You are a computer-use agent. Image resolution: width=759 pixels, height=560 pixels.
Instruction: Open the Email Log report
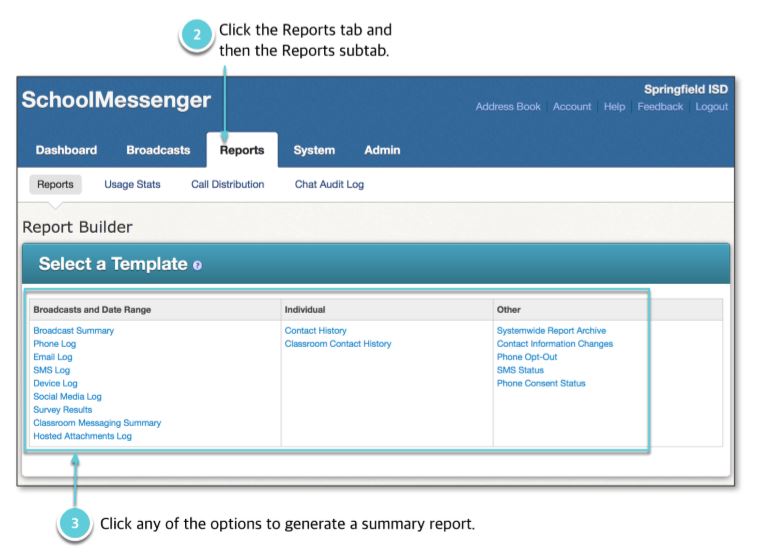53,357
